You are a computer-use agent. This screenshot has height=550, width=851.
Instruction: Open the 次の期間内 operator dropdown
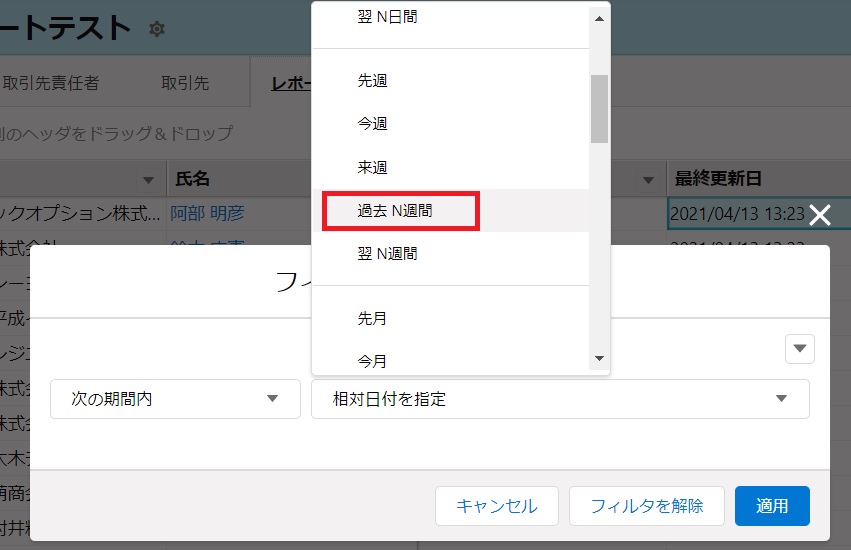tap(175, 399)
